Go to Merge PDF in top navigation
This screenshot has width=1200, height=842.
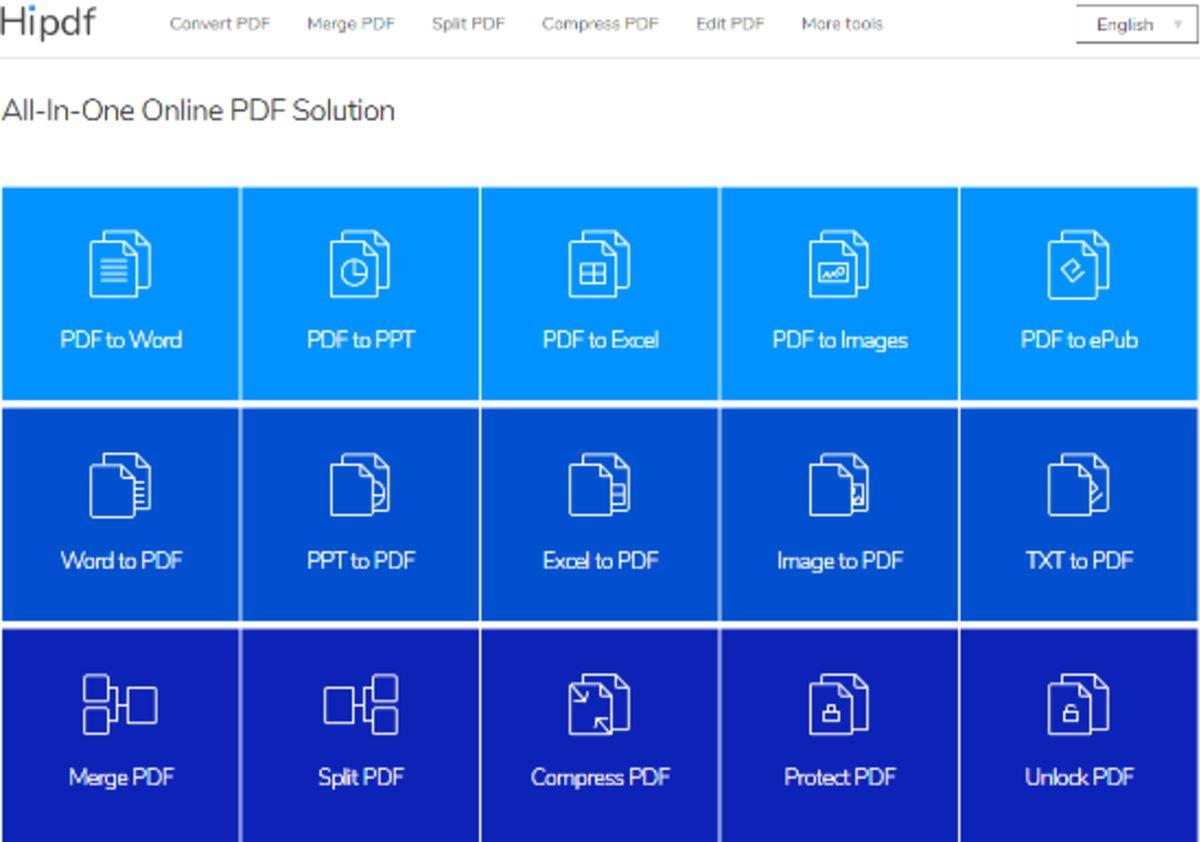point(350,24)
